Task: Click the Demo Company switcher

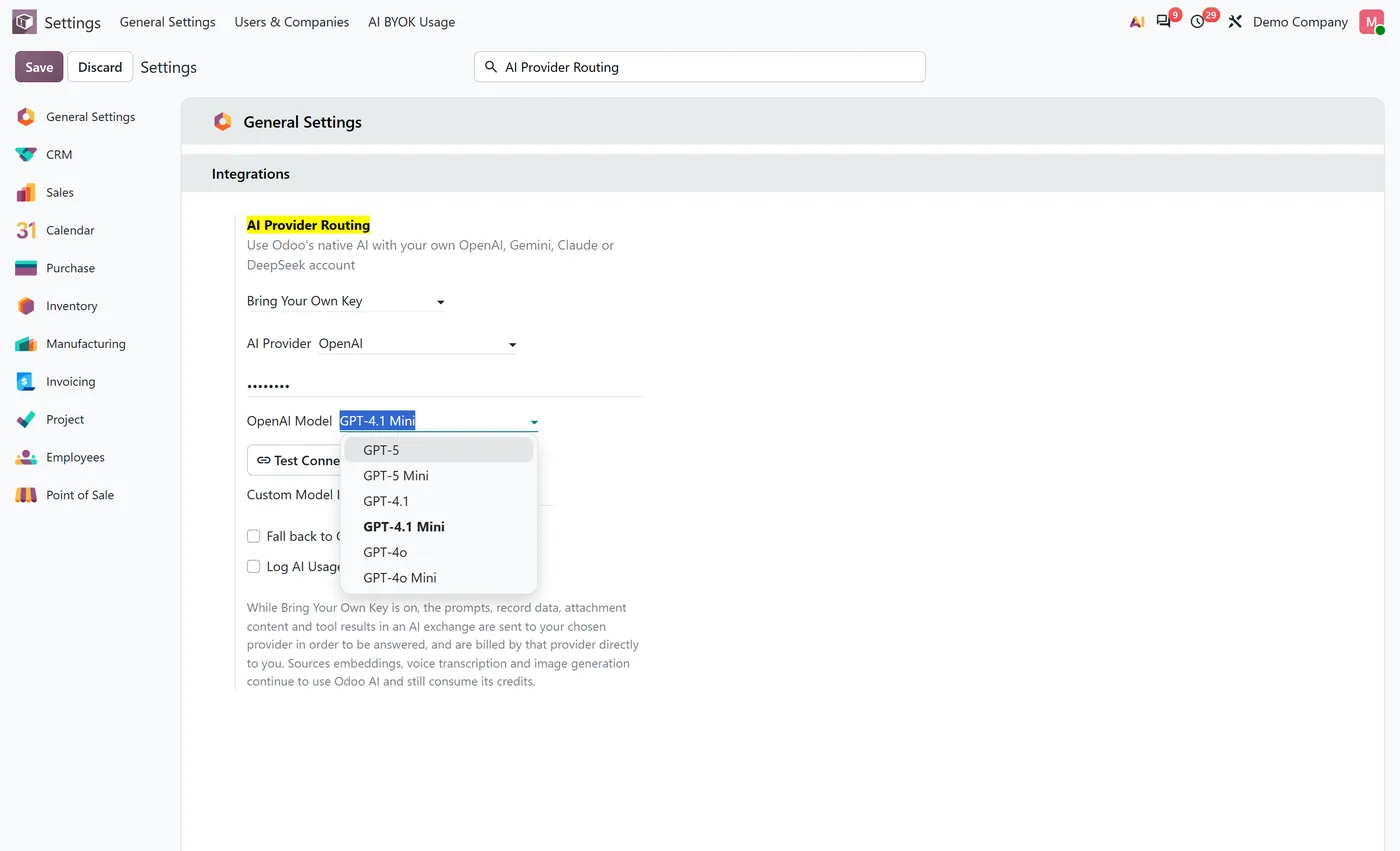Action: point(1300,22)
